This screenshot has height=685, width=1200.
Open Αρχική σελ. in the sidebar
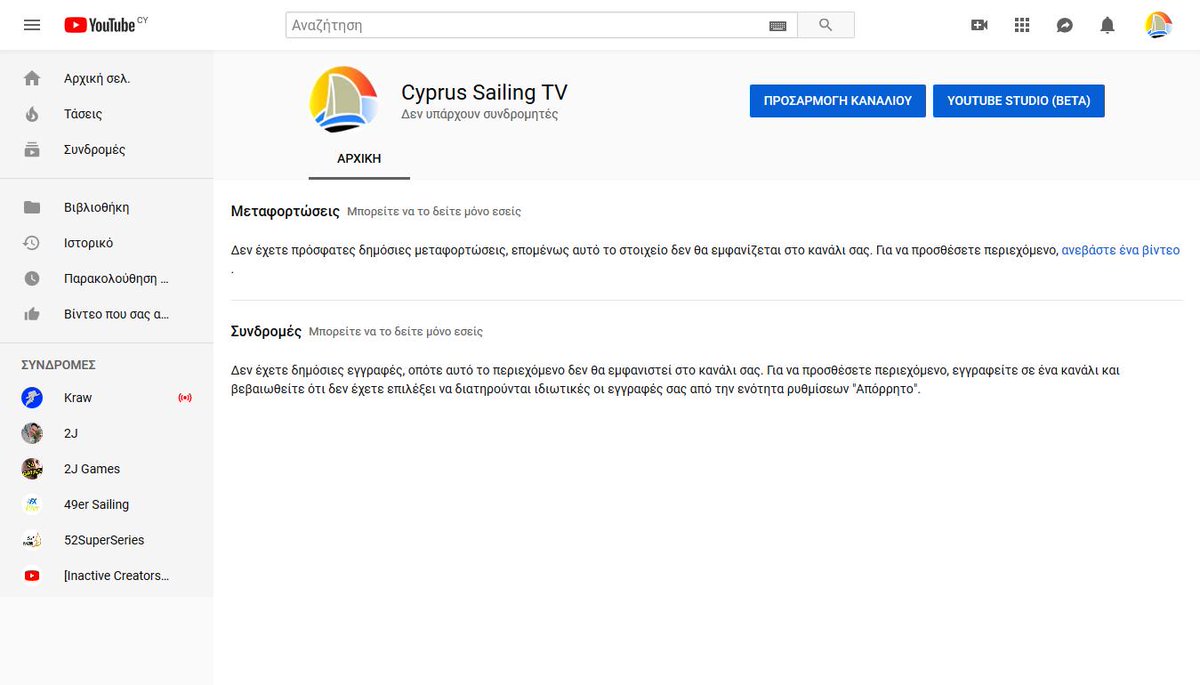point(97,78)
